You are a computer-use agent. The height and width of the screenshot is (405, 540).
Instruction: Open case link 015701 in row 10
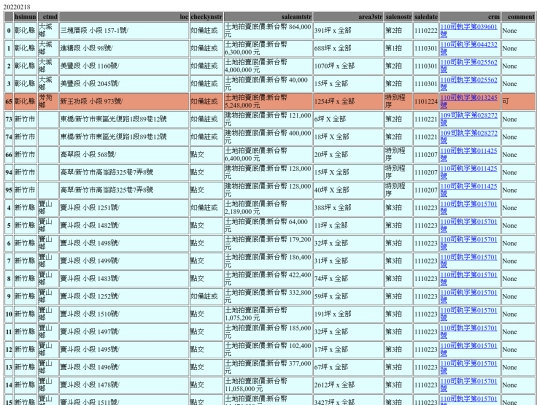(x=469, y=314)
